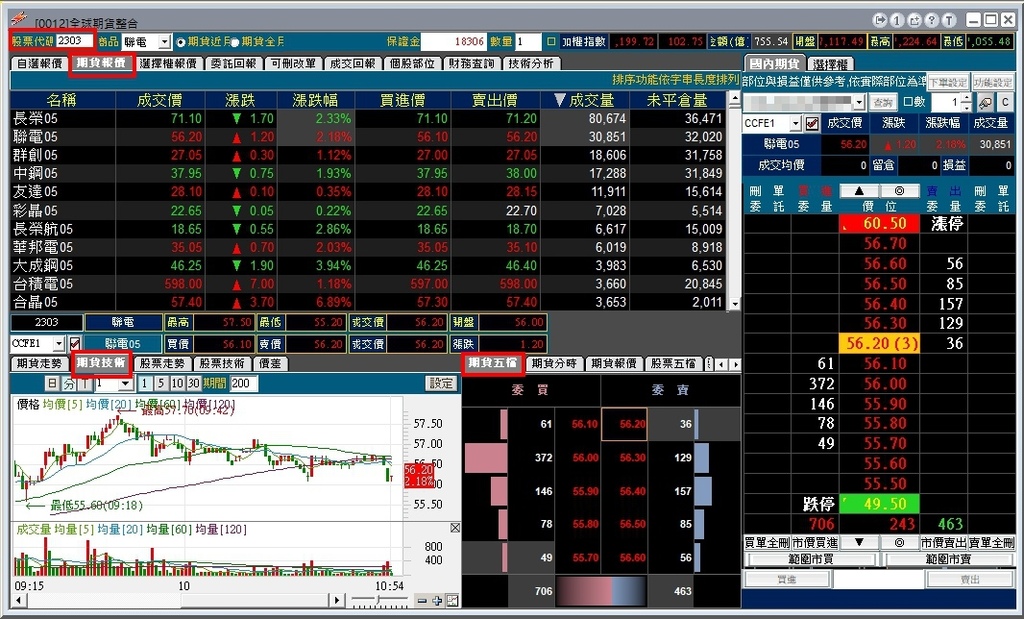The height and width of the screenshot is (619, 1024).
Task: Click the 漲停 60.50 price cell
Action: tap(880, 223)
